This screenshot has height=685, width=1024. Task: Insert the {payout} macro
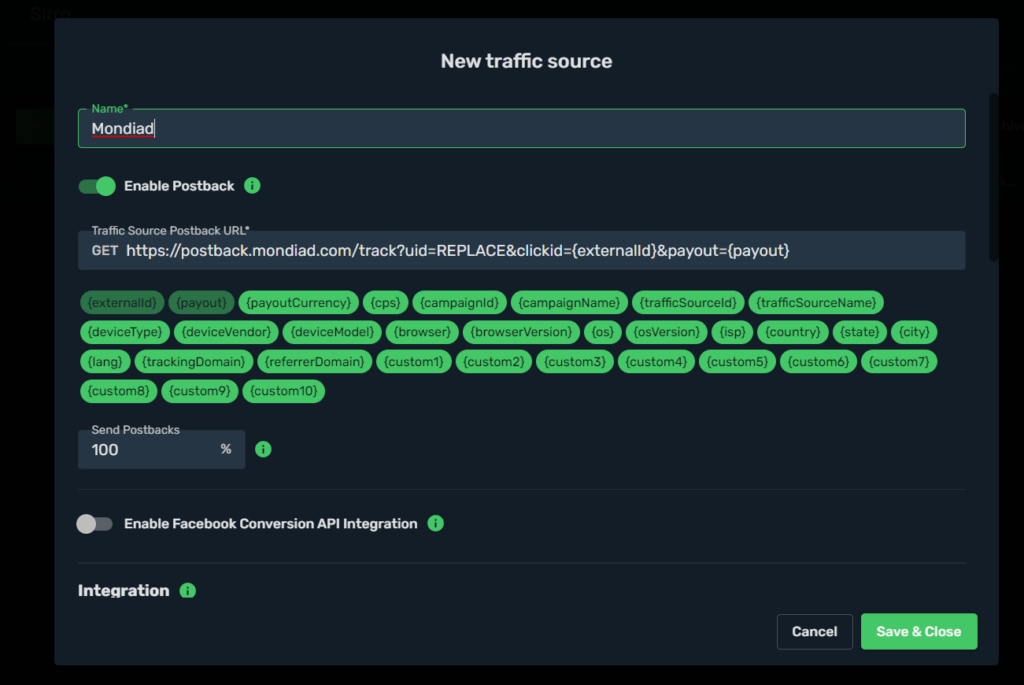point(201,302)
